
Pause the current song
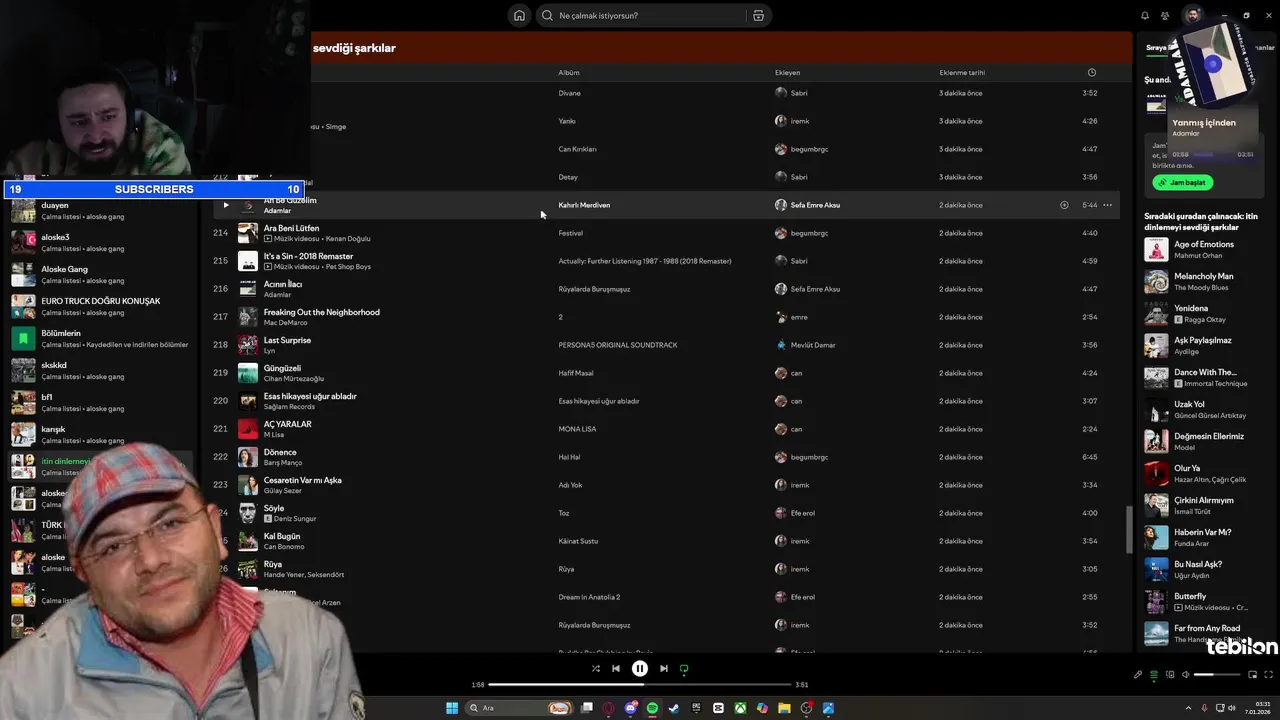(x=640, y=668)
